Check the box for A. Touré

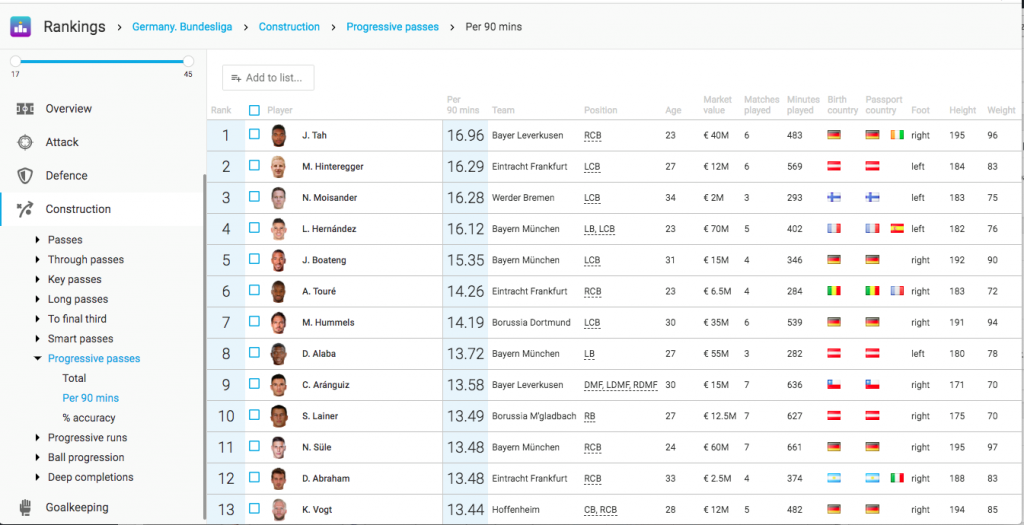tap(254, 290)
